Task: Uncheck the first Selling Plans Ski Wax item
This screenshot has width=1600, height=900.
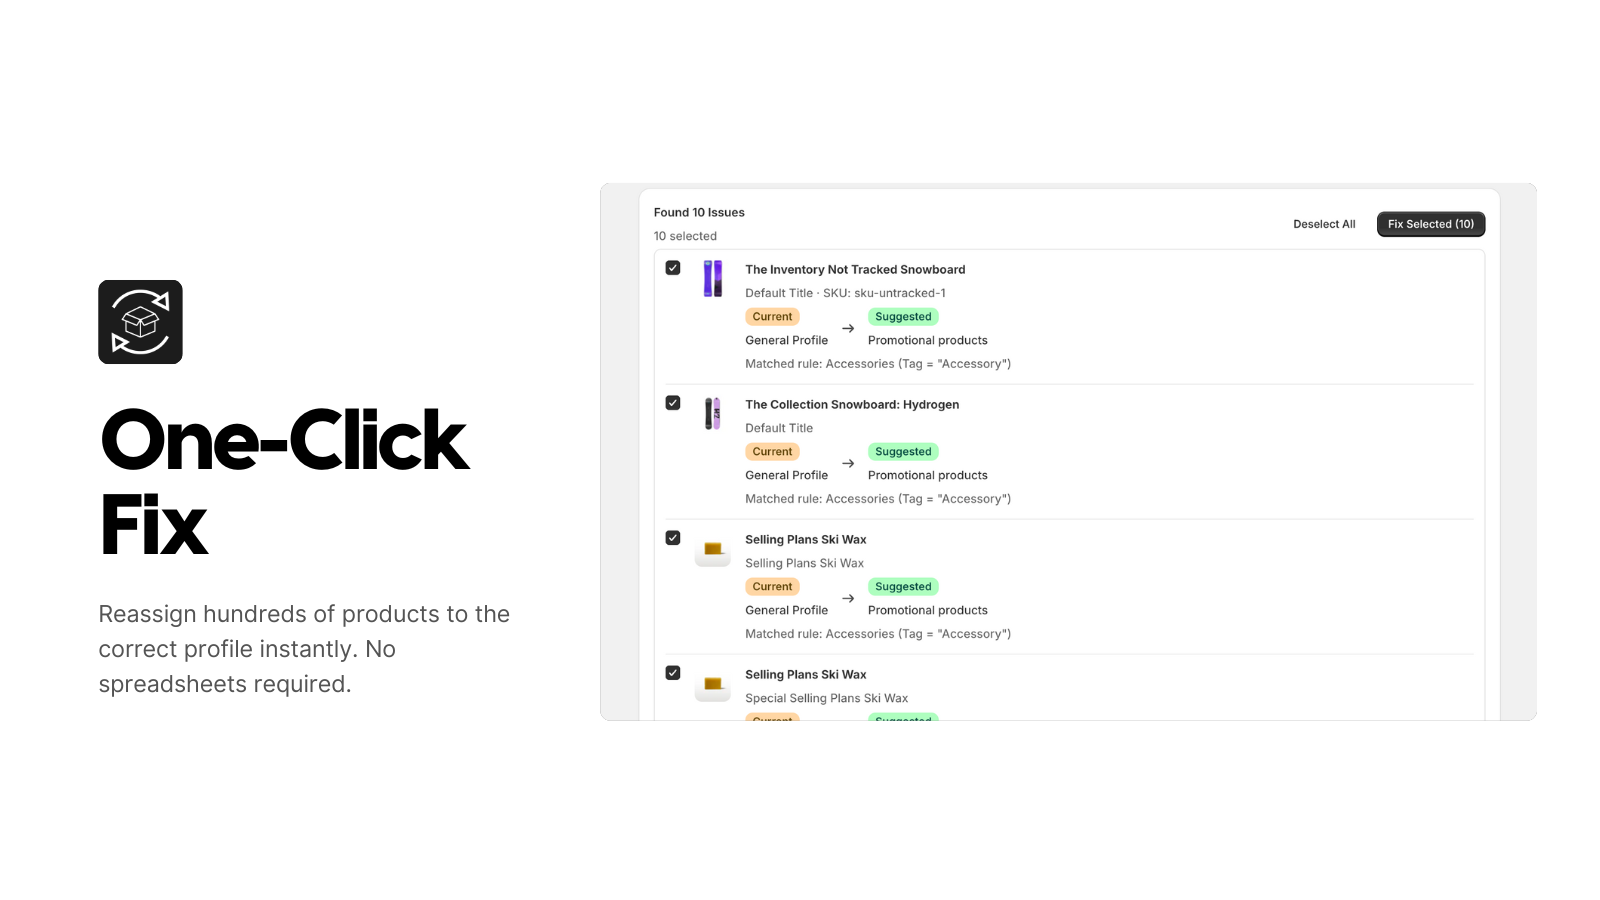Action: click(x=673, y=537)
